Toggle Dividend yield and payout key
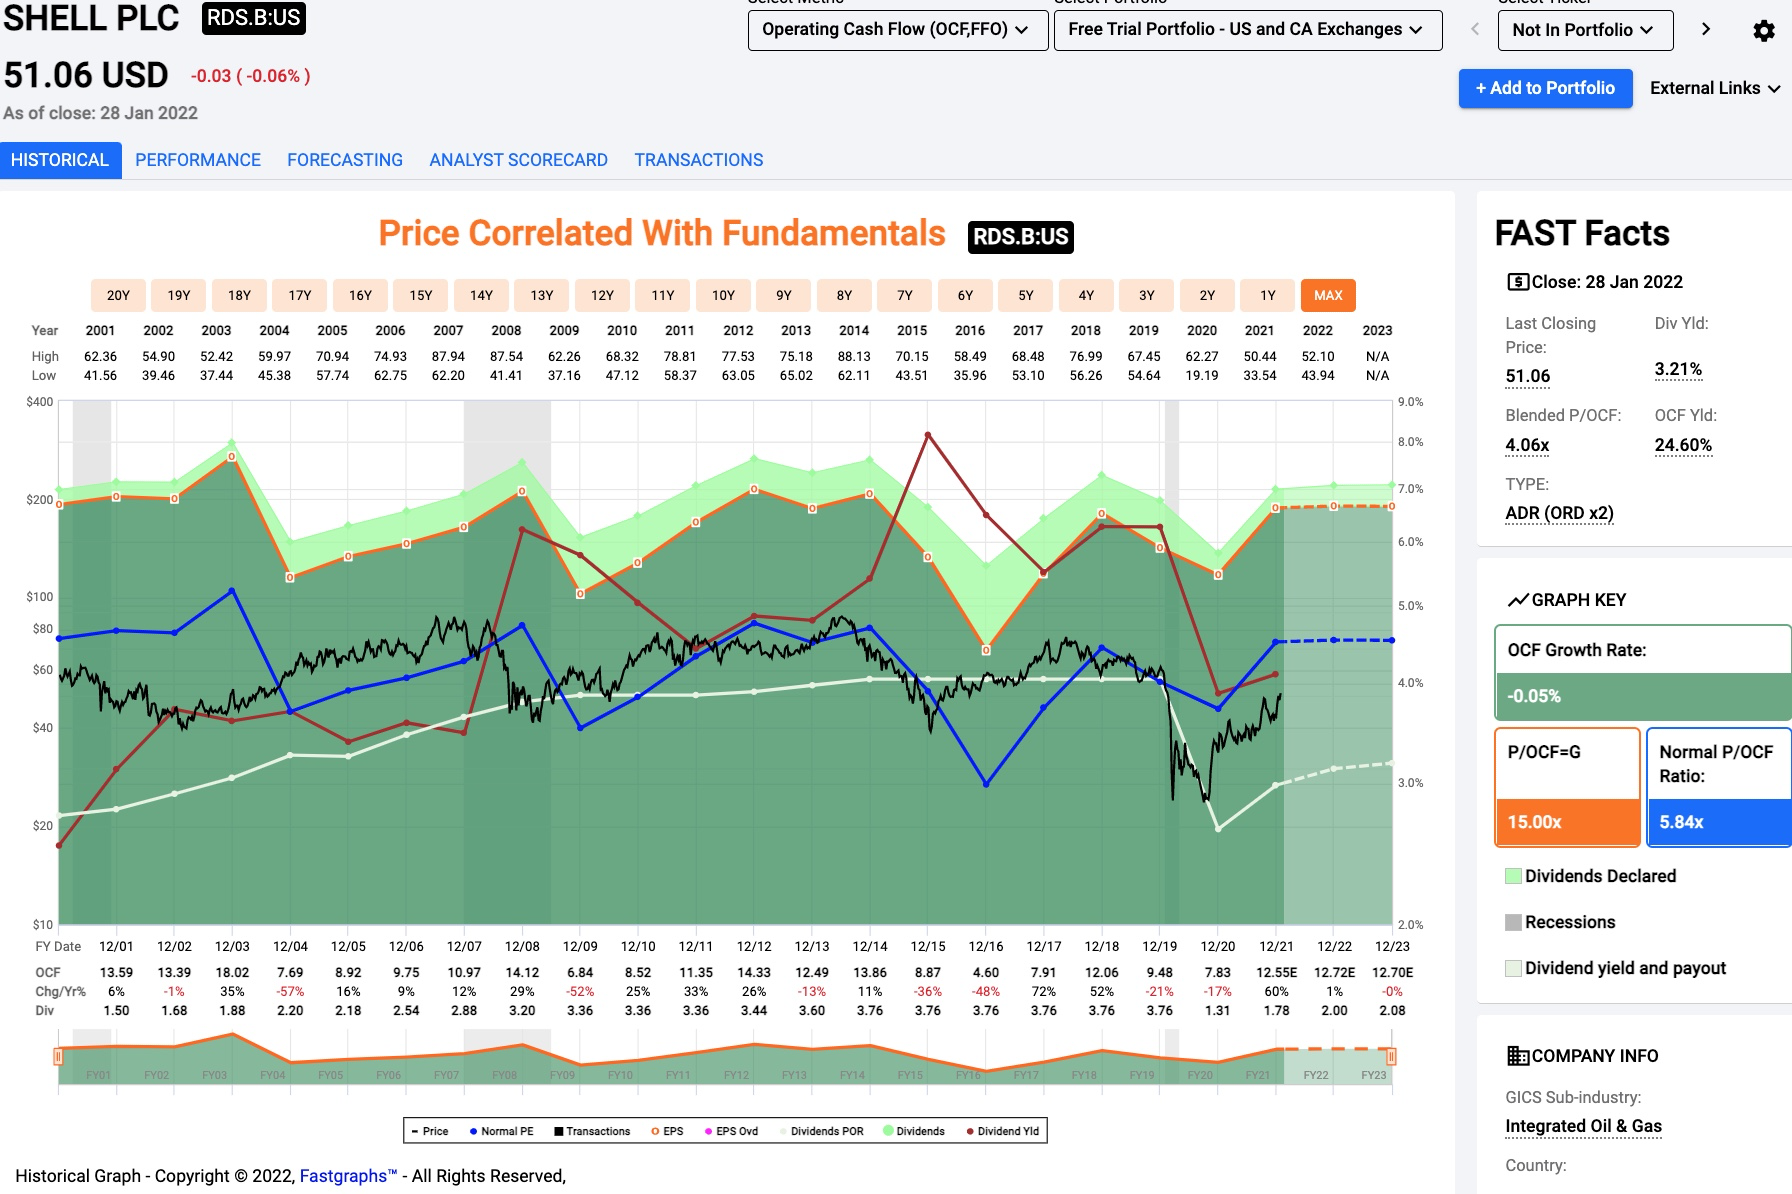The height and width of the screenshot is (1194, 1792). 1615,968
